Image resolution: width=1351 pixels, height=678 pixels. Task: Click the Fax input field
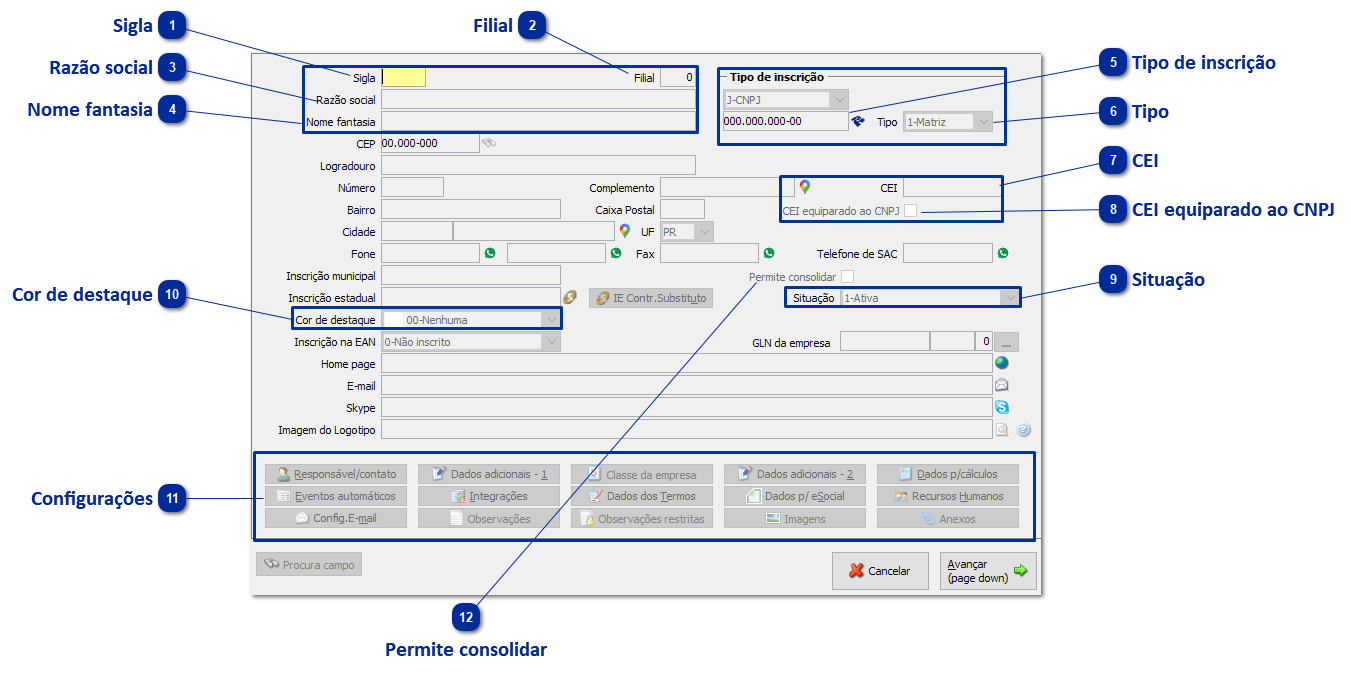(x=709, y=254)
